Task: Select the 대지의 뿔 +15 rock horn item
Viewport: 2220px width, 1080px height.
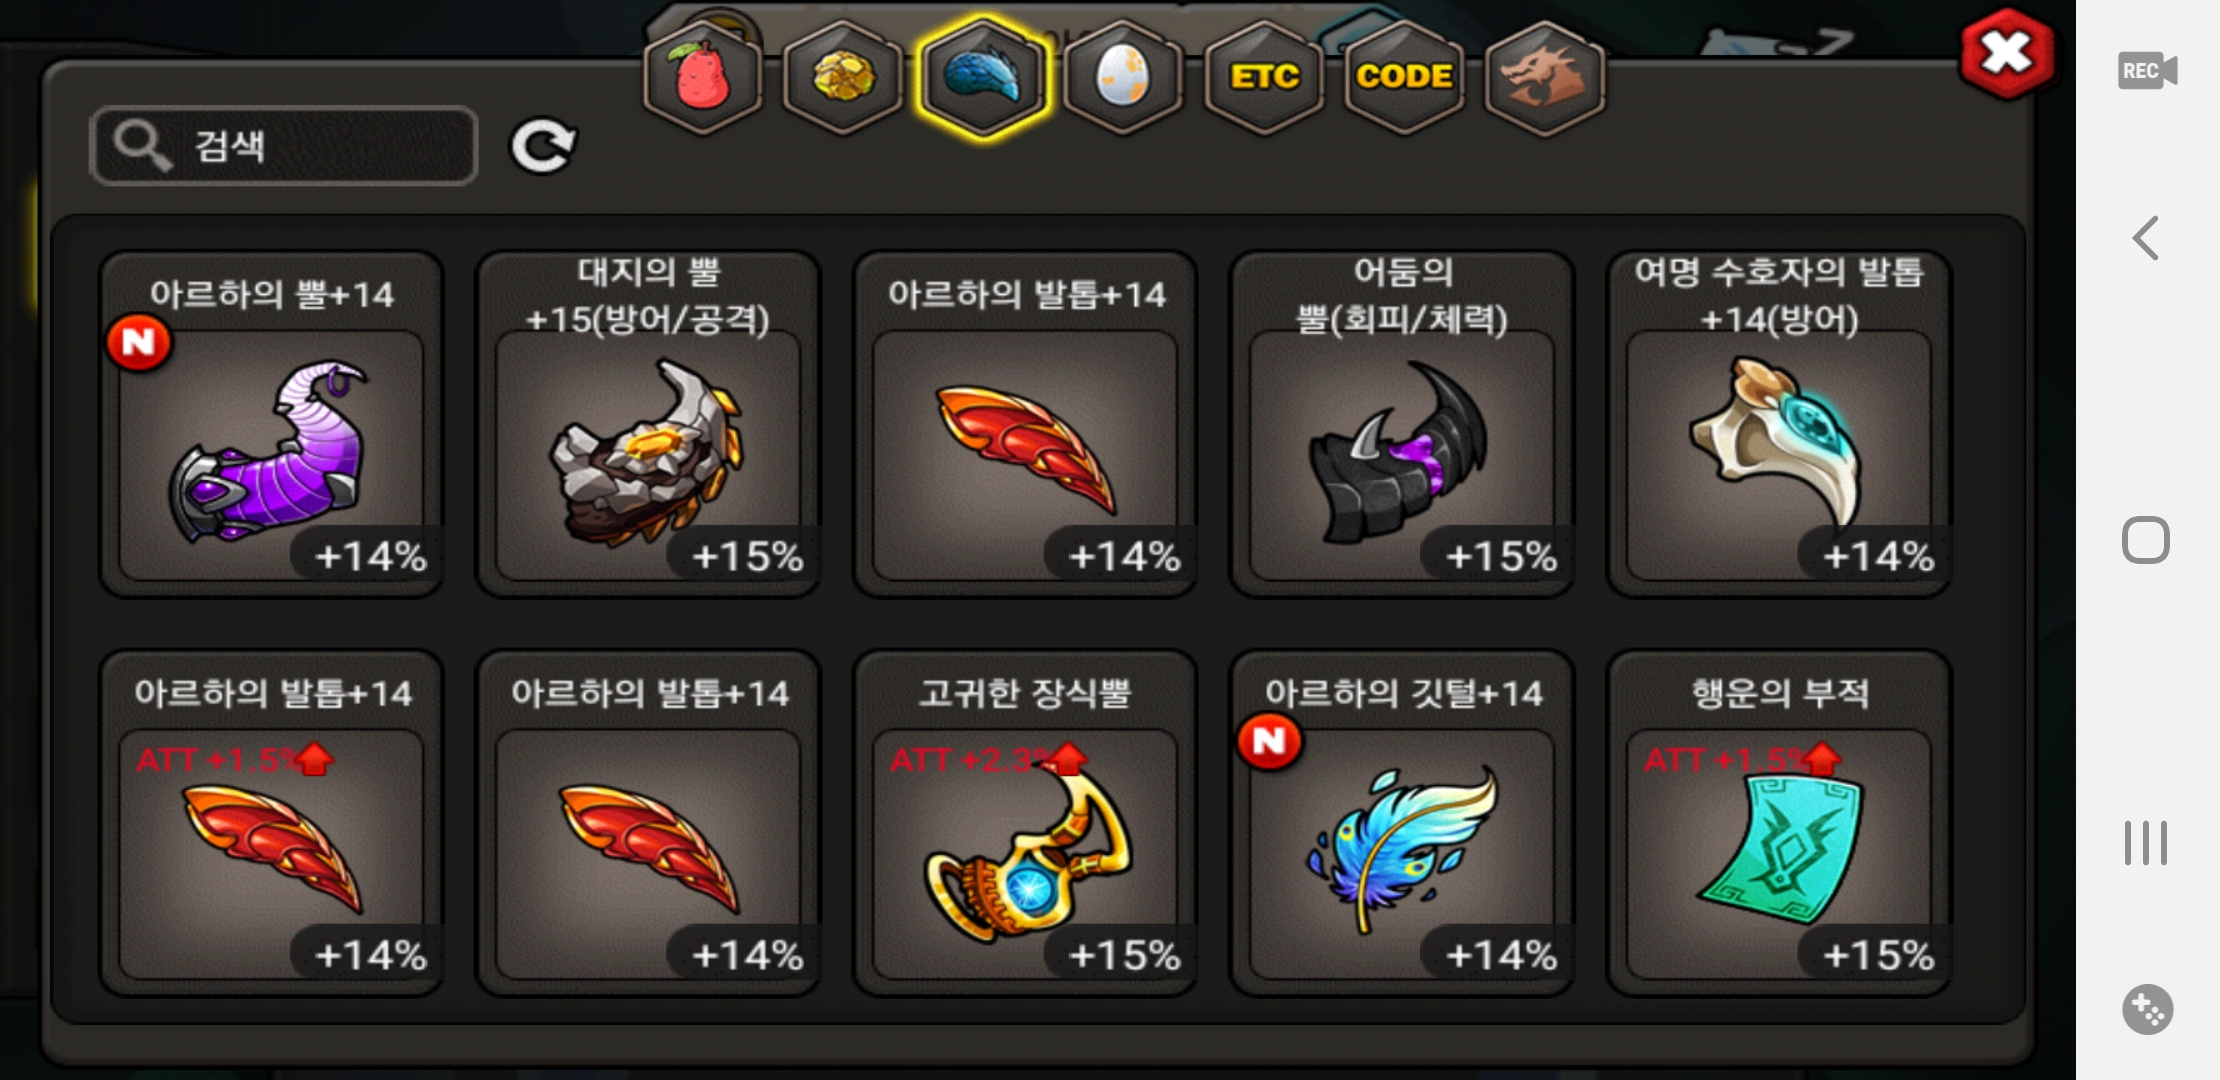Action: (648, 424)
